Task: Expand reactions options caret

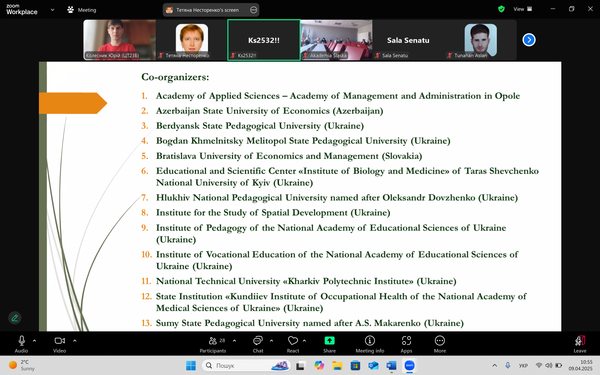Action: click(x=305, y=340)
